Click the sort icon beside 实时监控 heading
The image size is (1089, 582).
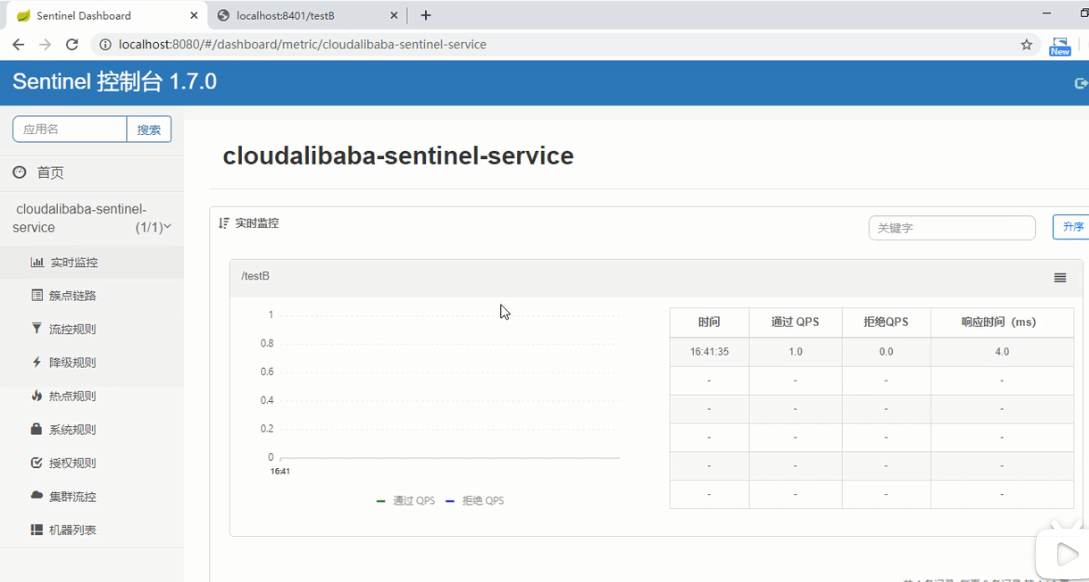coord(224,224)
